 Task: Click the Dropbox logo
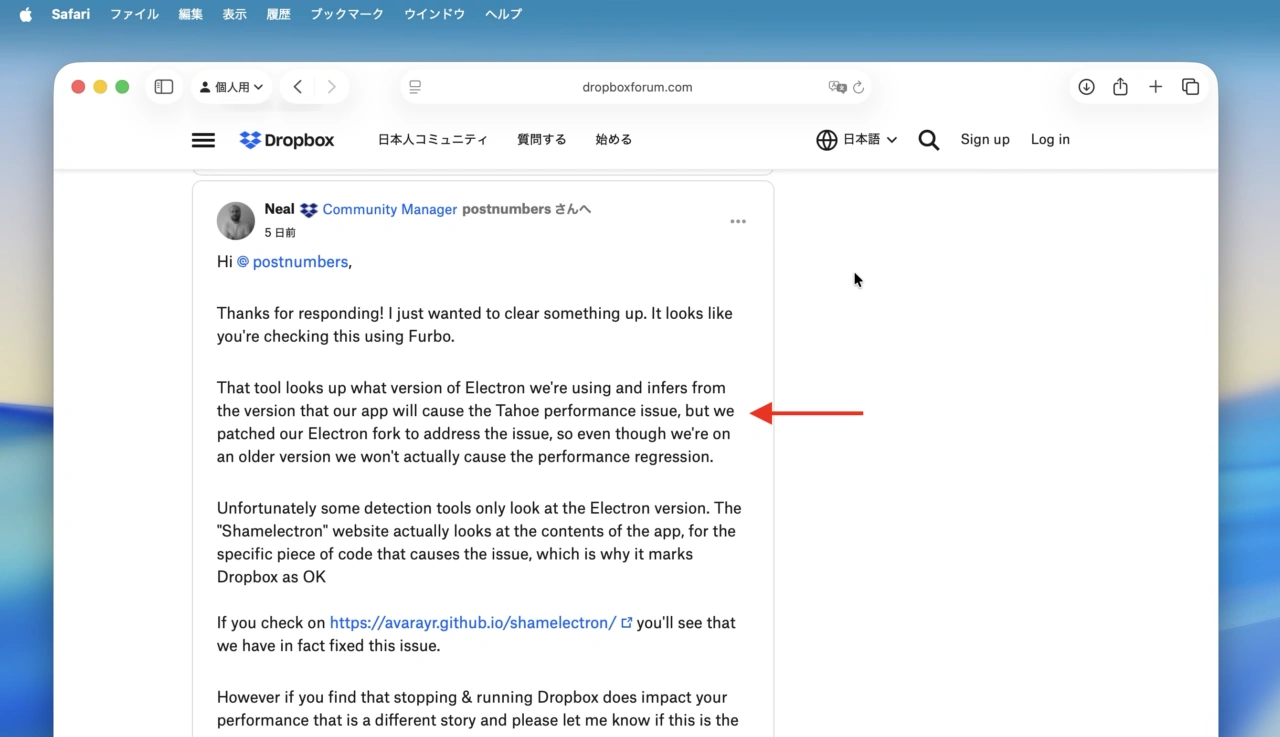point(286,140)
